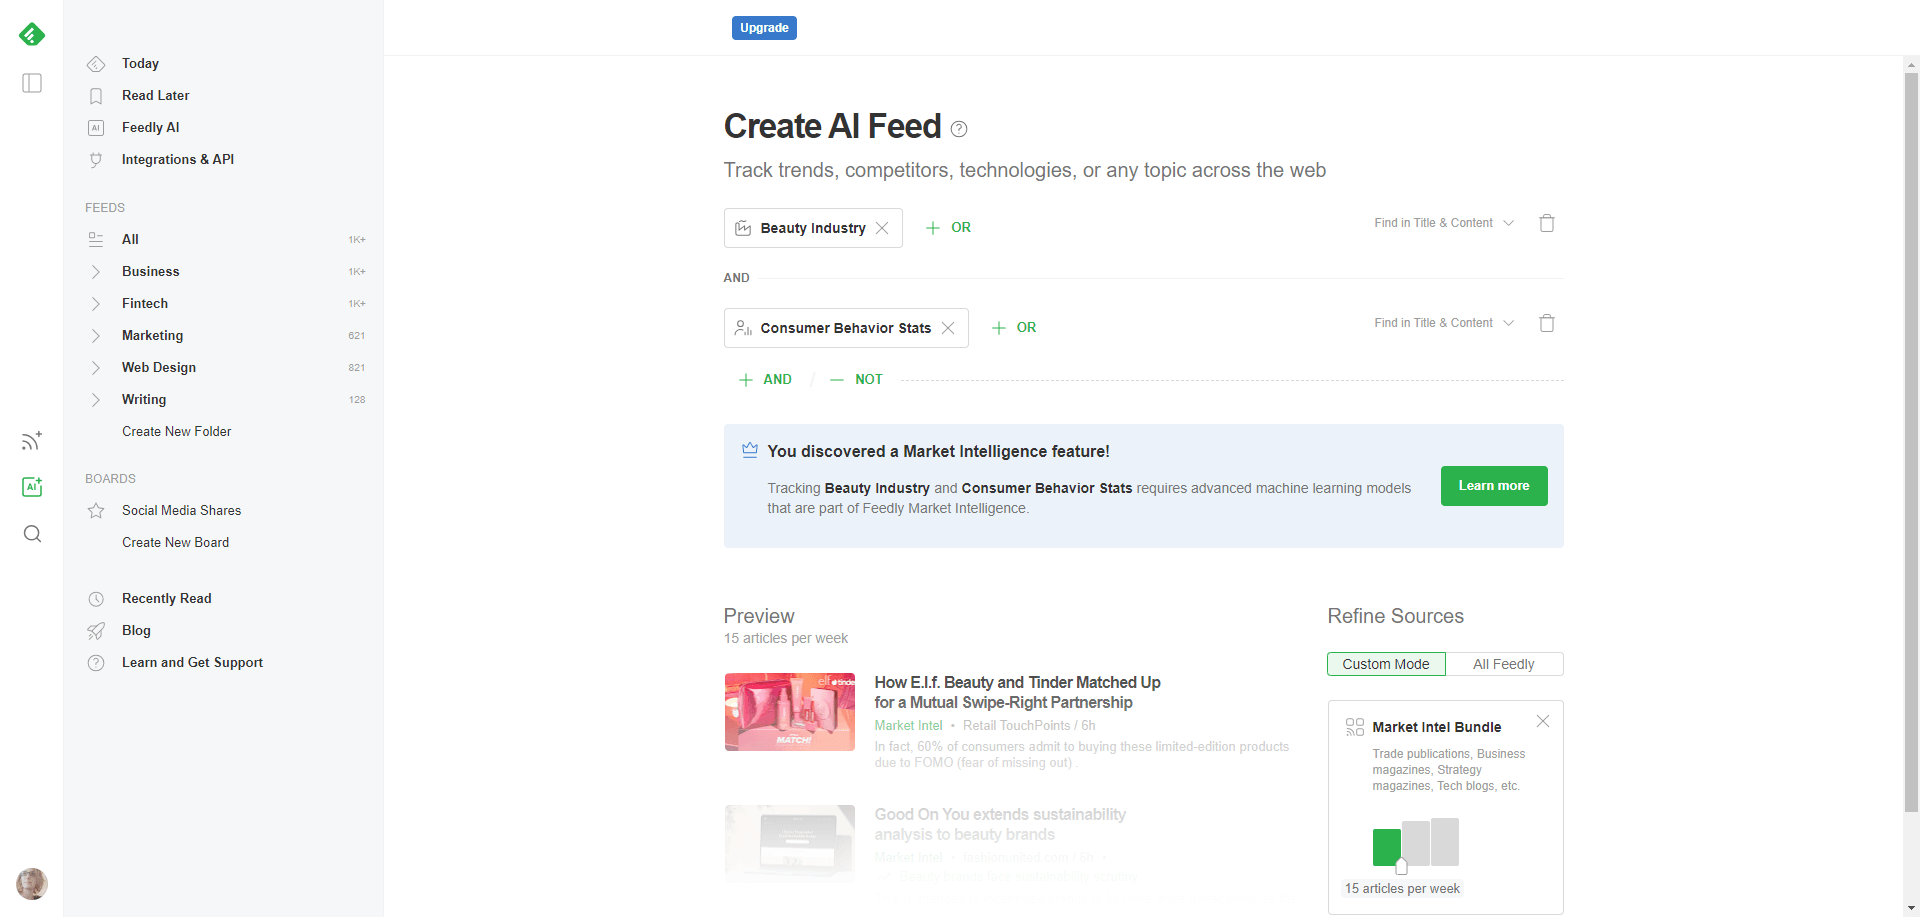1920x917 pixels.
Task: Open the Social Media Shares board
Action: click(x=181, y=510)
